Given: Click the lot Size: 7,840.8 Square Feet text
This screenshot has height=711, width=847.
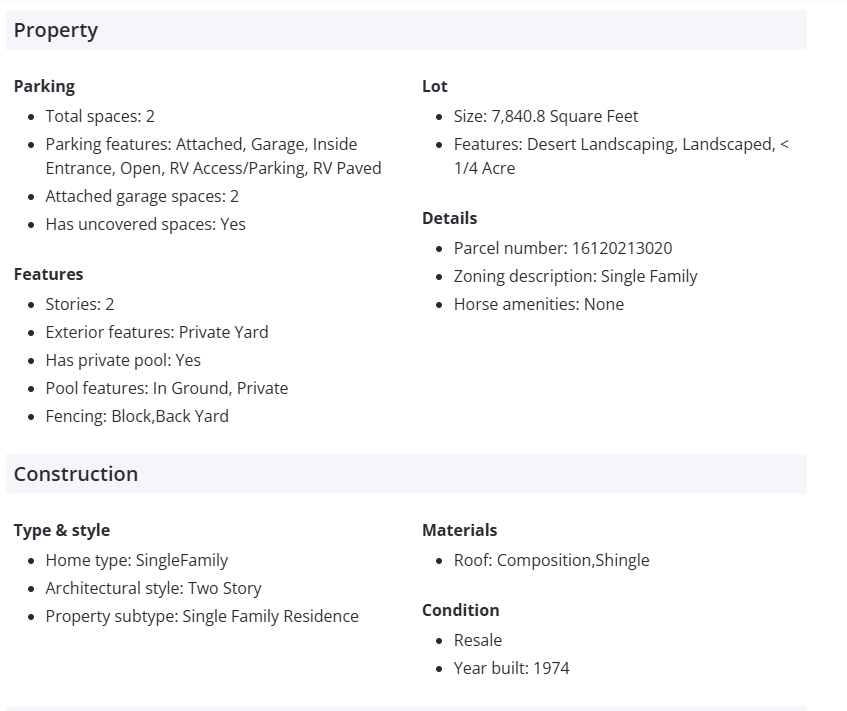Looking at the screenshot, I should point(546,116).
